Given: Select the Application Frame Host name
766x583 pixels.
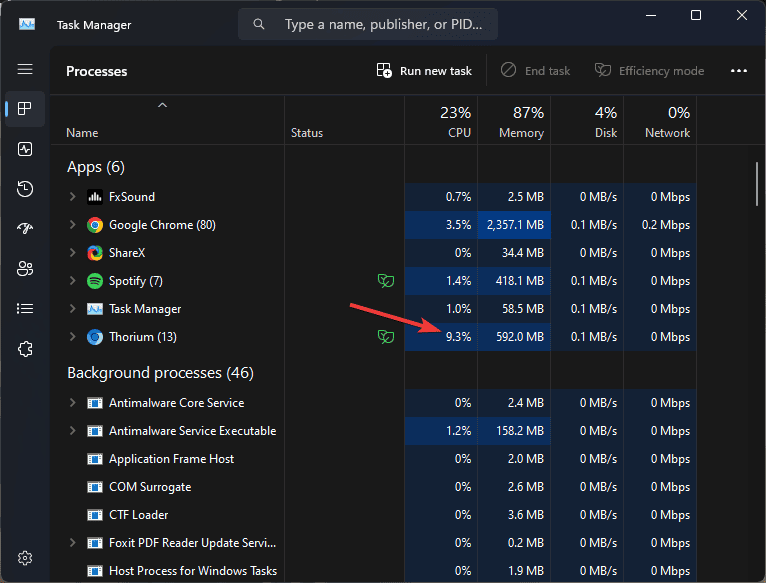Looking at the screenshot, I should (171, 459).
